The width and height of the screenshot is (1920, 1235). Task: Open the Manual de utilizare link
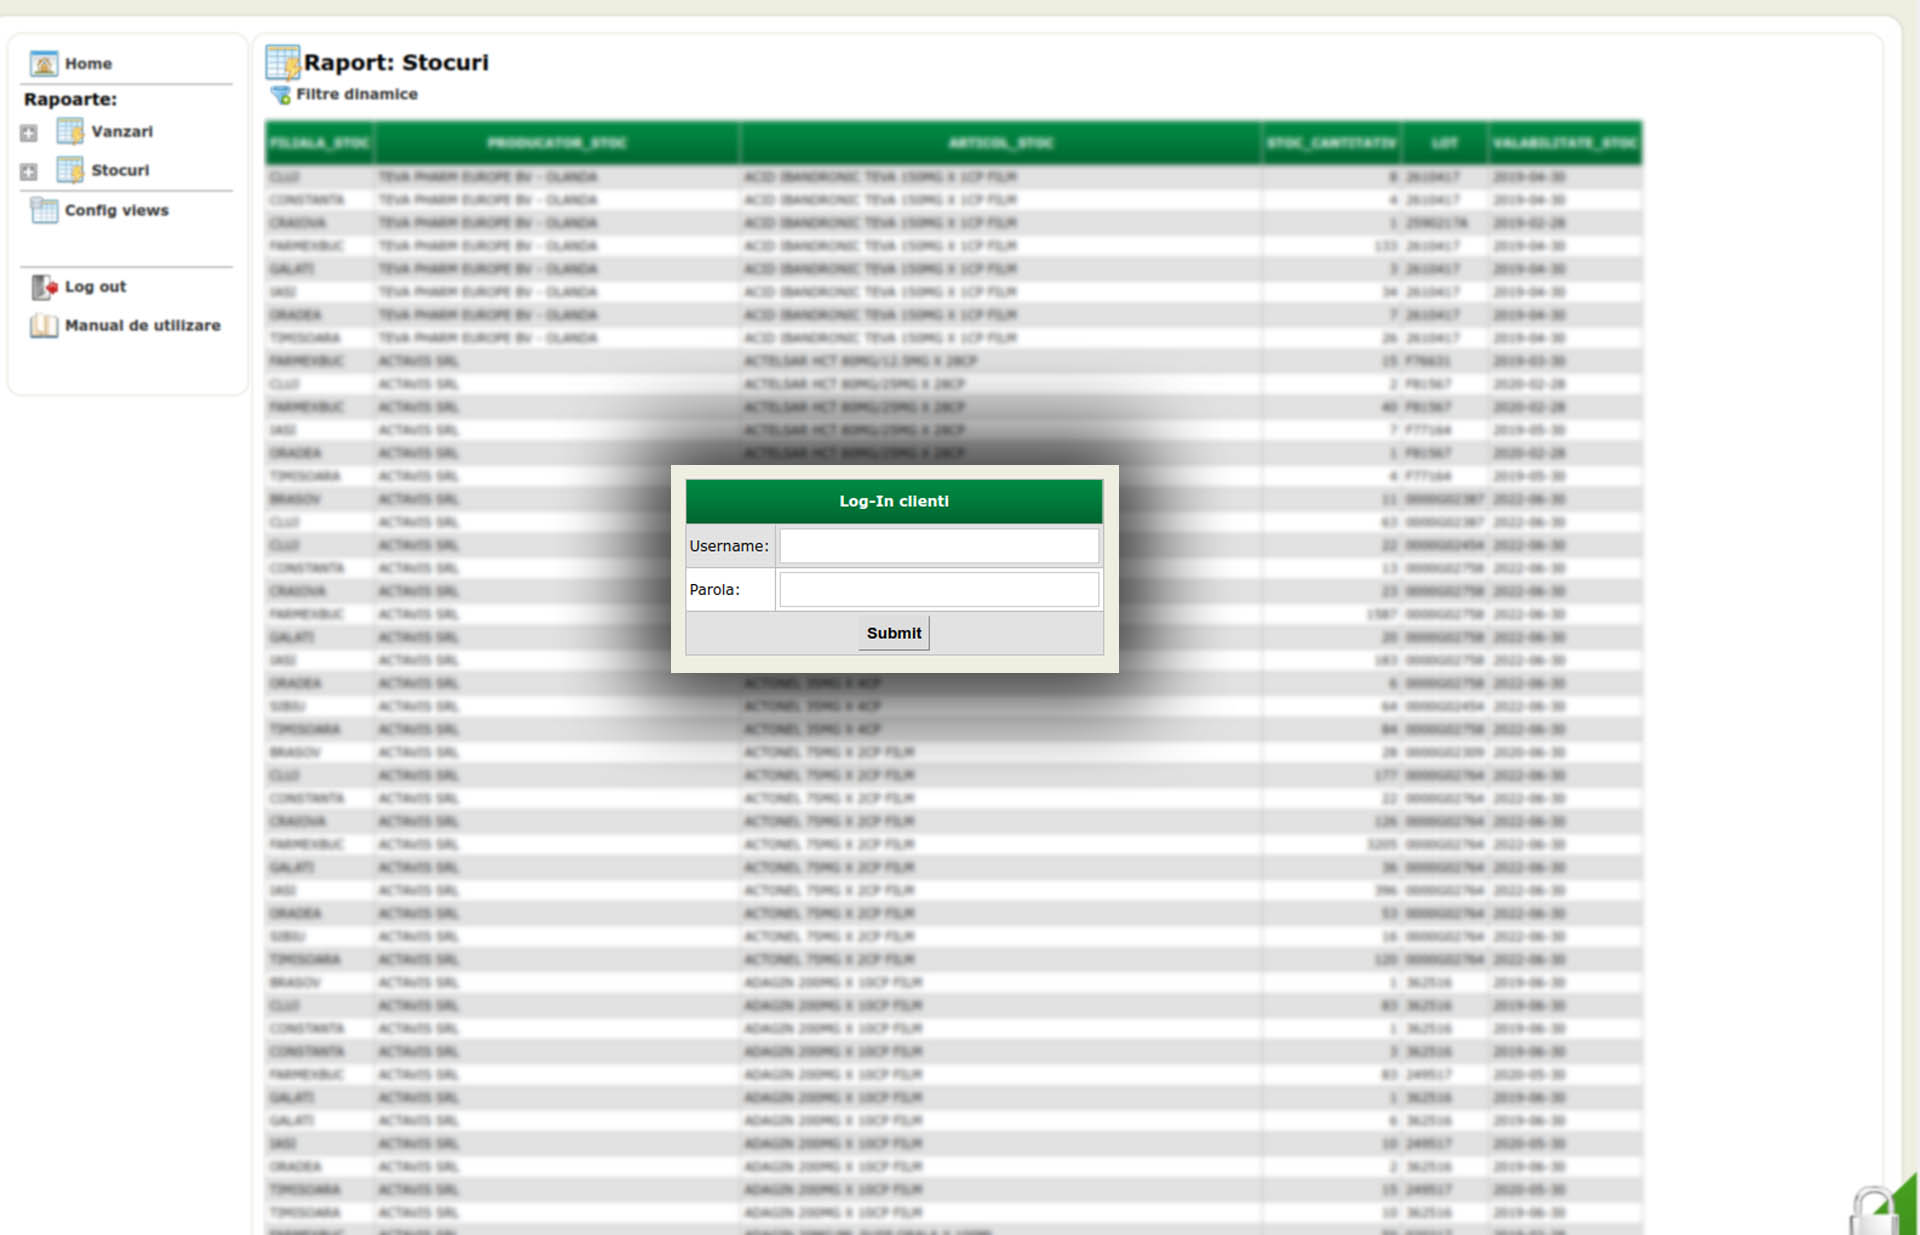142,326
